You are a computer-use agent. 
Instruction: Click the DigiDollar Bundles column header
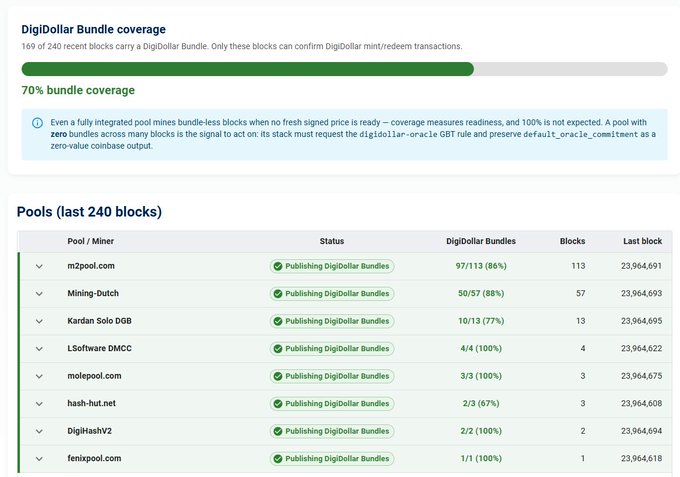pos(481,241)
